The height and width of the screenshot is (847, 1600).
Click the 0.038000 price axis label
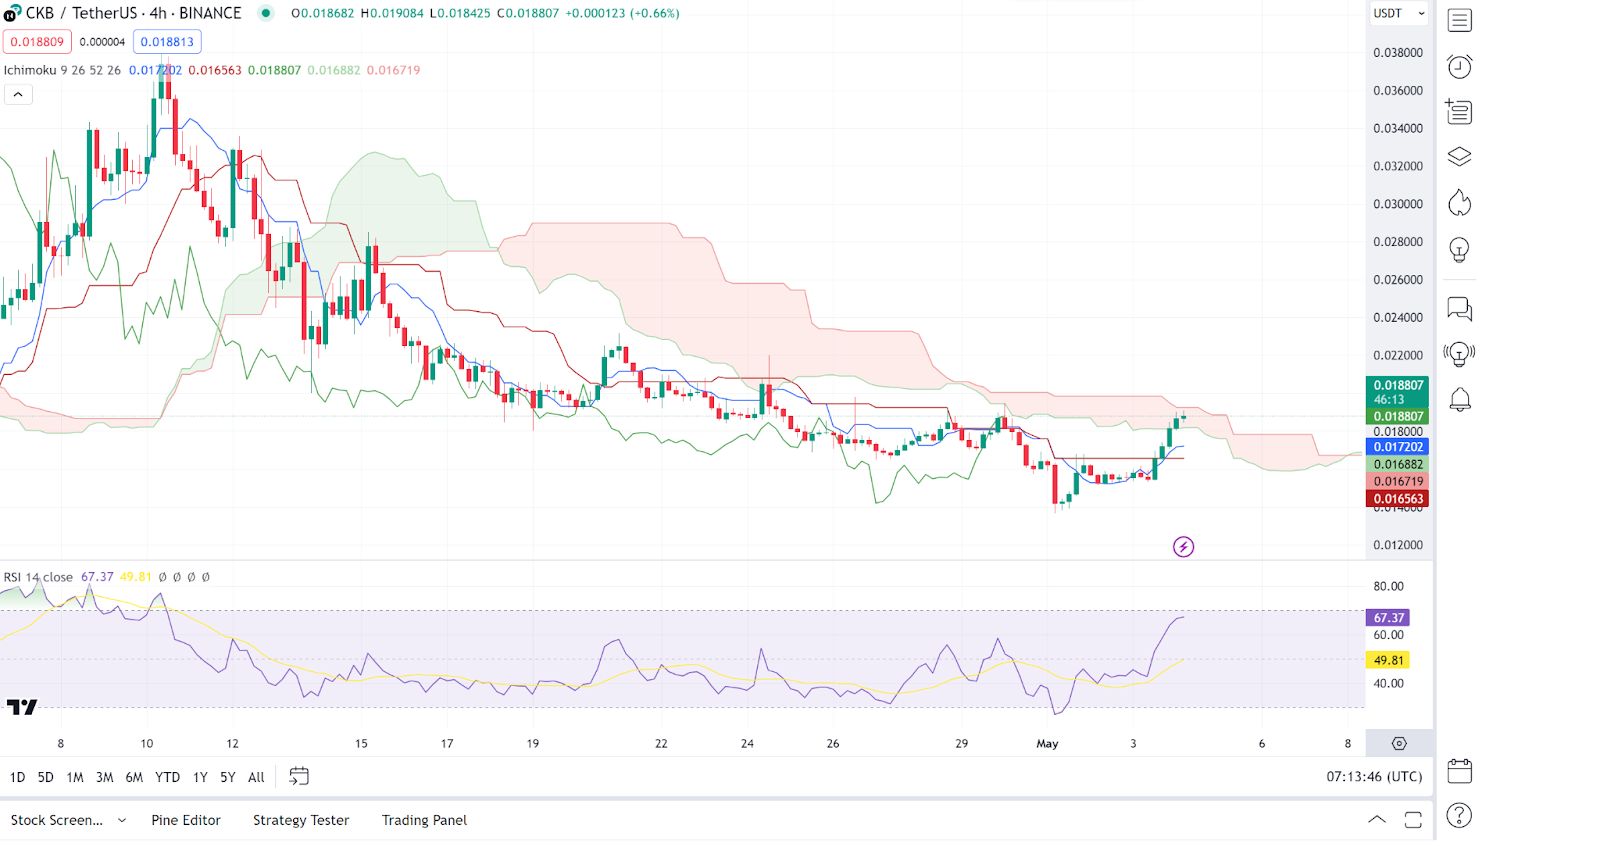[1397, 52]
